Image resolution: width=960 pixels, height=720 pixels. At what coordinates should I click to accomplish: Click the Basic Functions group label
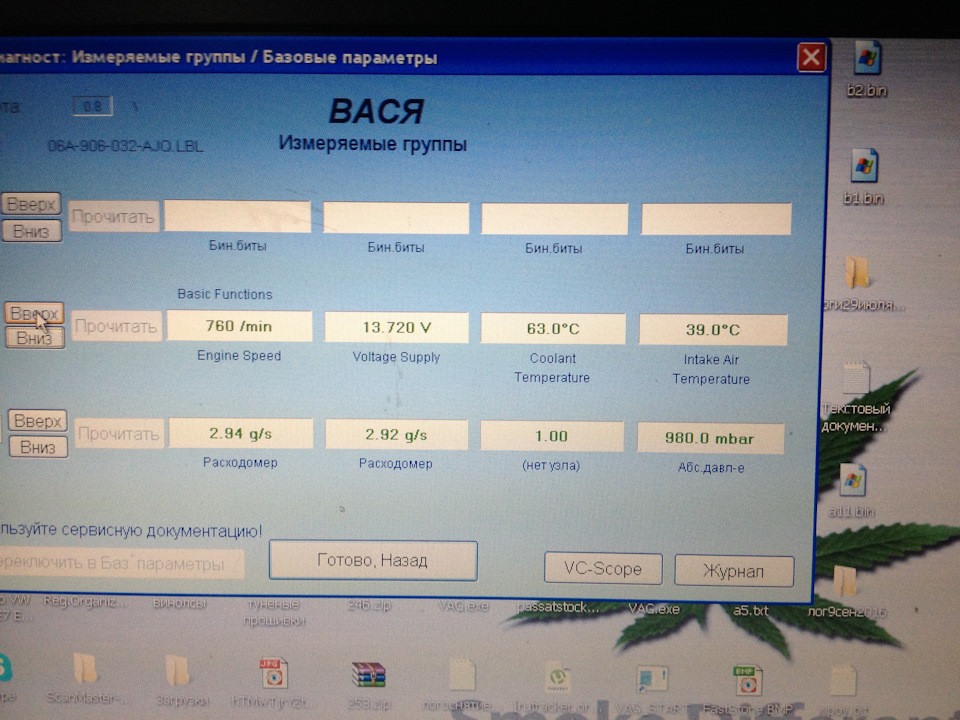click(x=225, y=294)
